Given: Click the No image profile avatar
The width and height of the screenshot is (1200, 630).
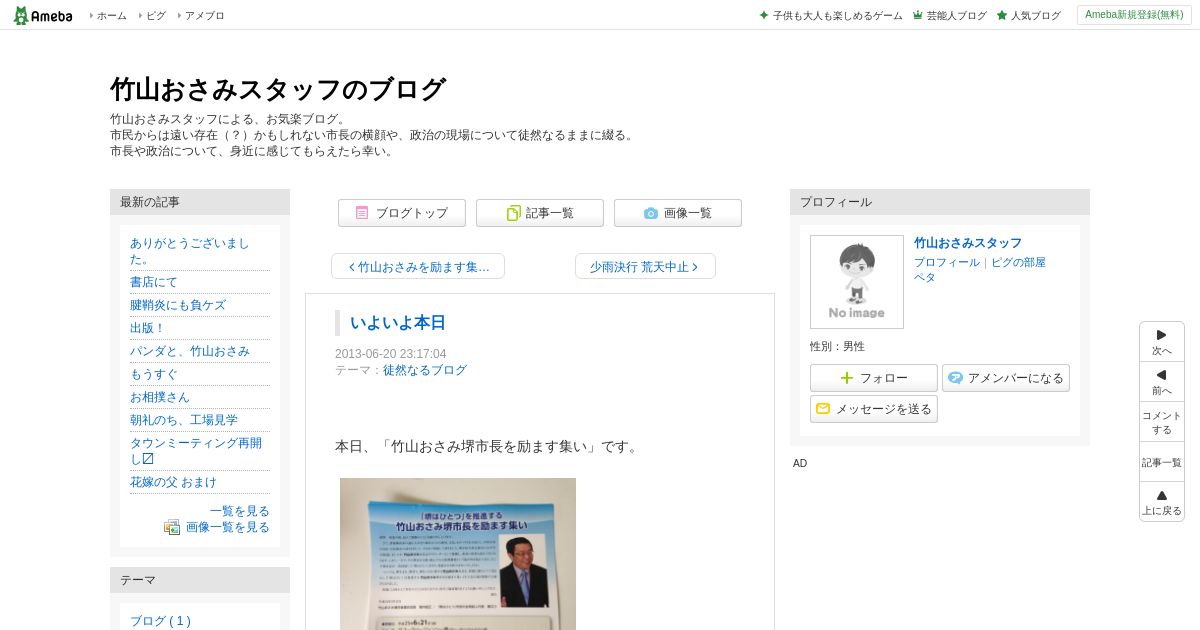Looking at the screenshot, I should click(857, 282).
